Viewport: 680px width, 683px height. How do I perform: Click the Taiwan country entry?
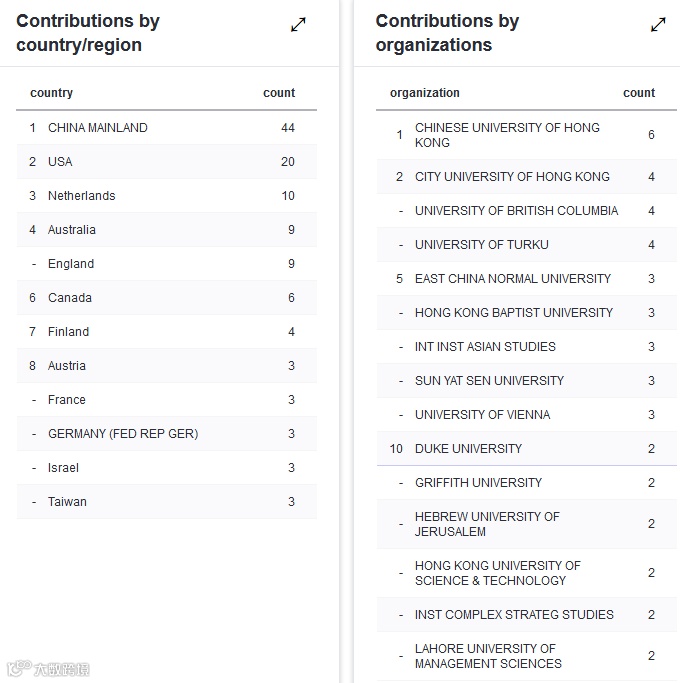(x=67, y=502)
